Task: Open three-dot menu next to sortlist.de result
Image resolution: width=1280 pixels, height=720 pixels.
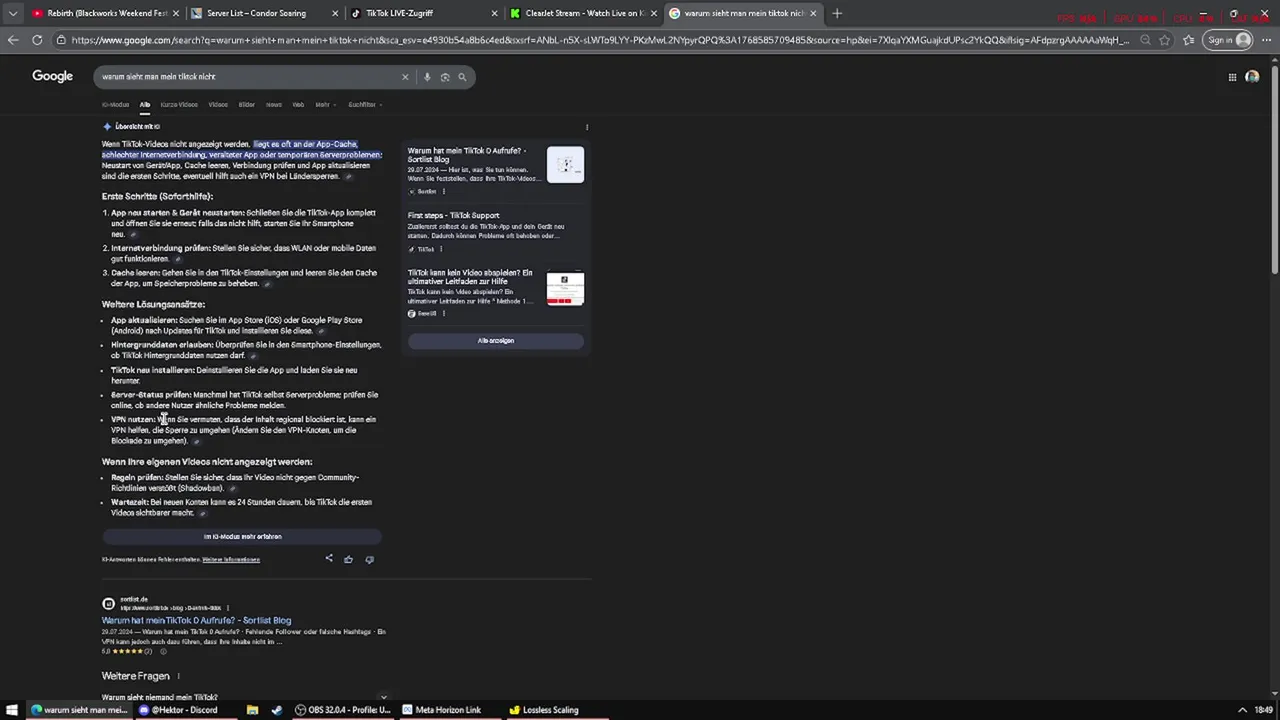Action: coord(227,607)
